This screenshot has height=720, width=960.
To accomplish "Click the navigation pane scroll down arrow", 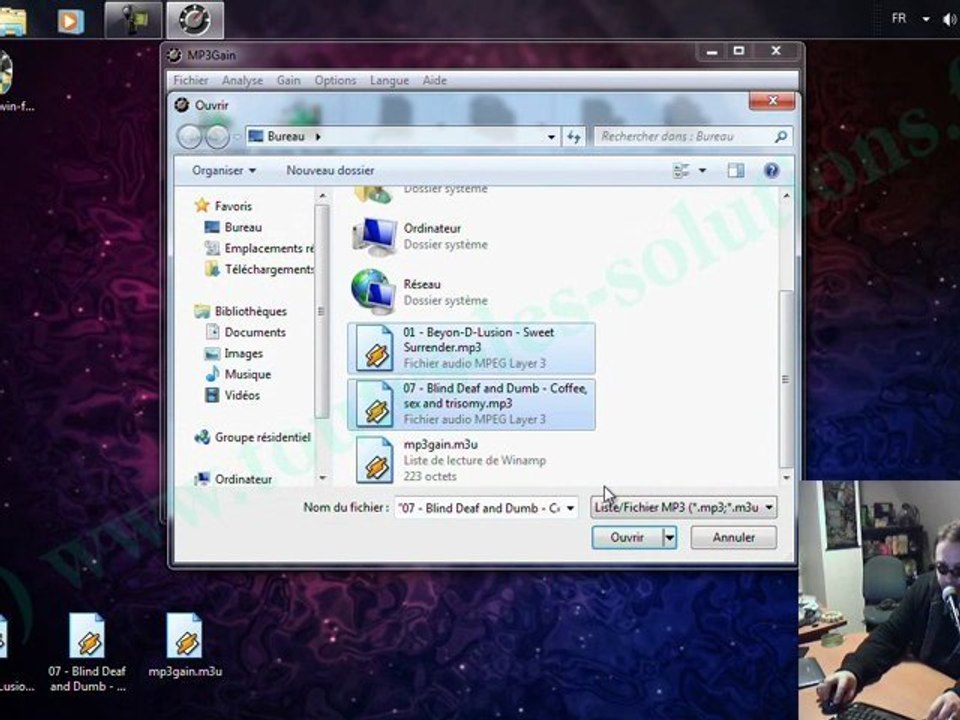I will (x=322, y=478).
